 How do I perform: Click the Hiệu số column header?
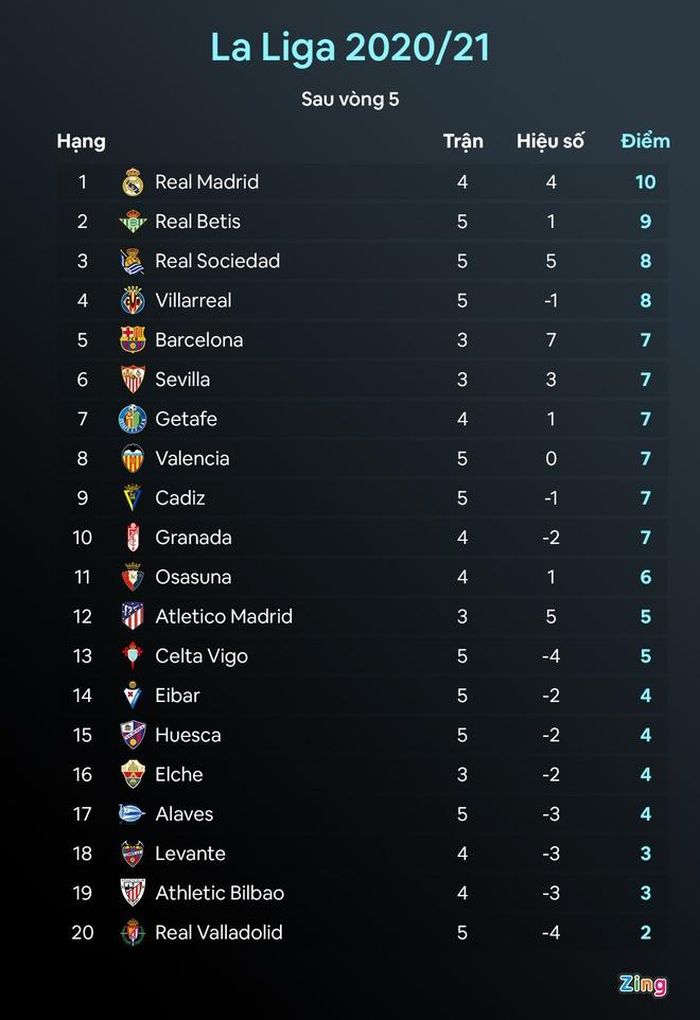550,141
